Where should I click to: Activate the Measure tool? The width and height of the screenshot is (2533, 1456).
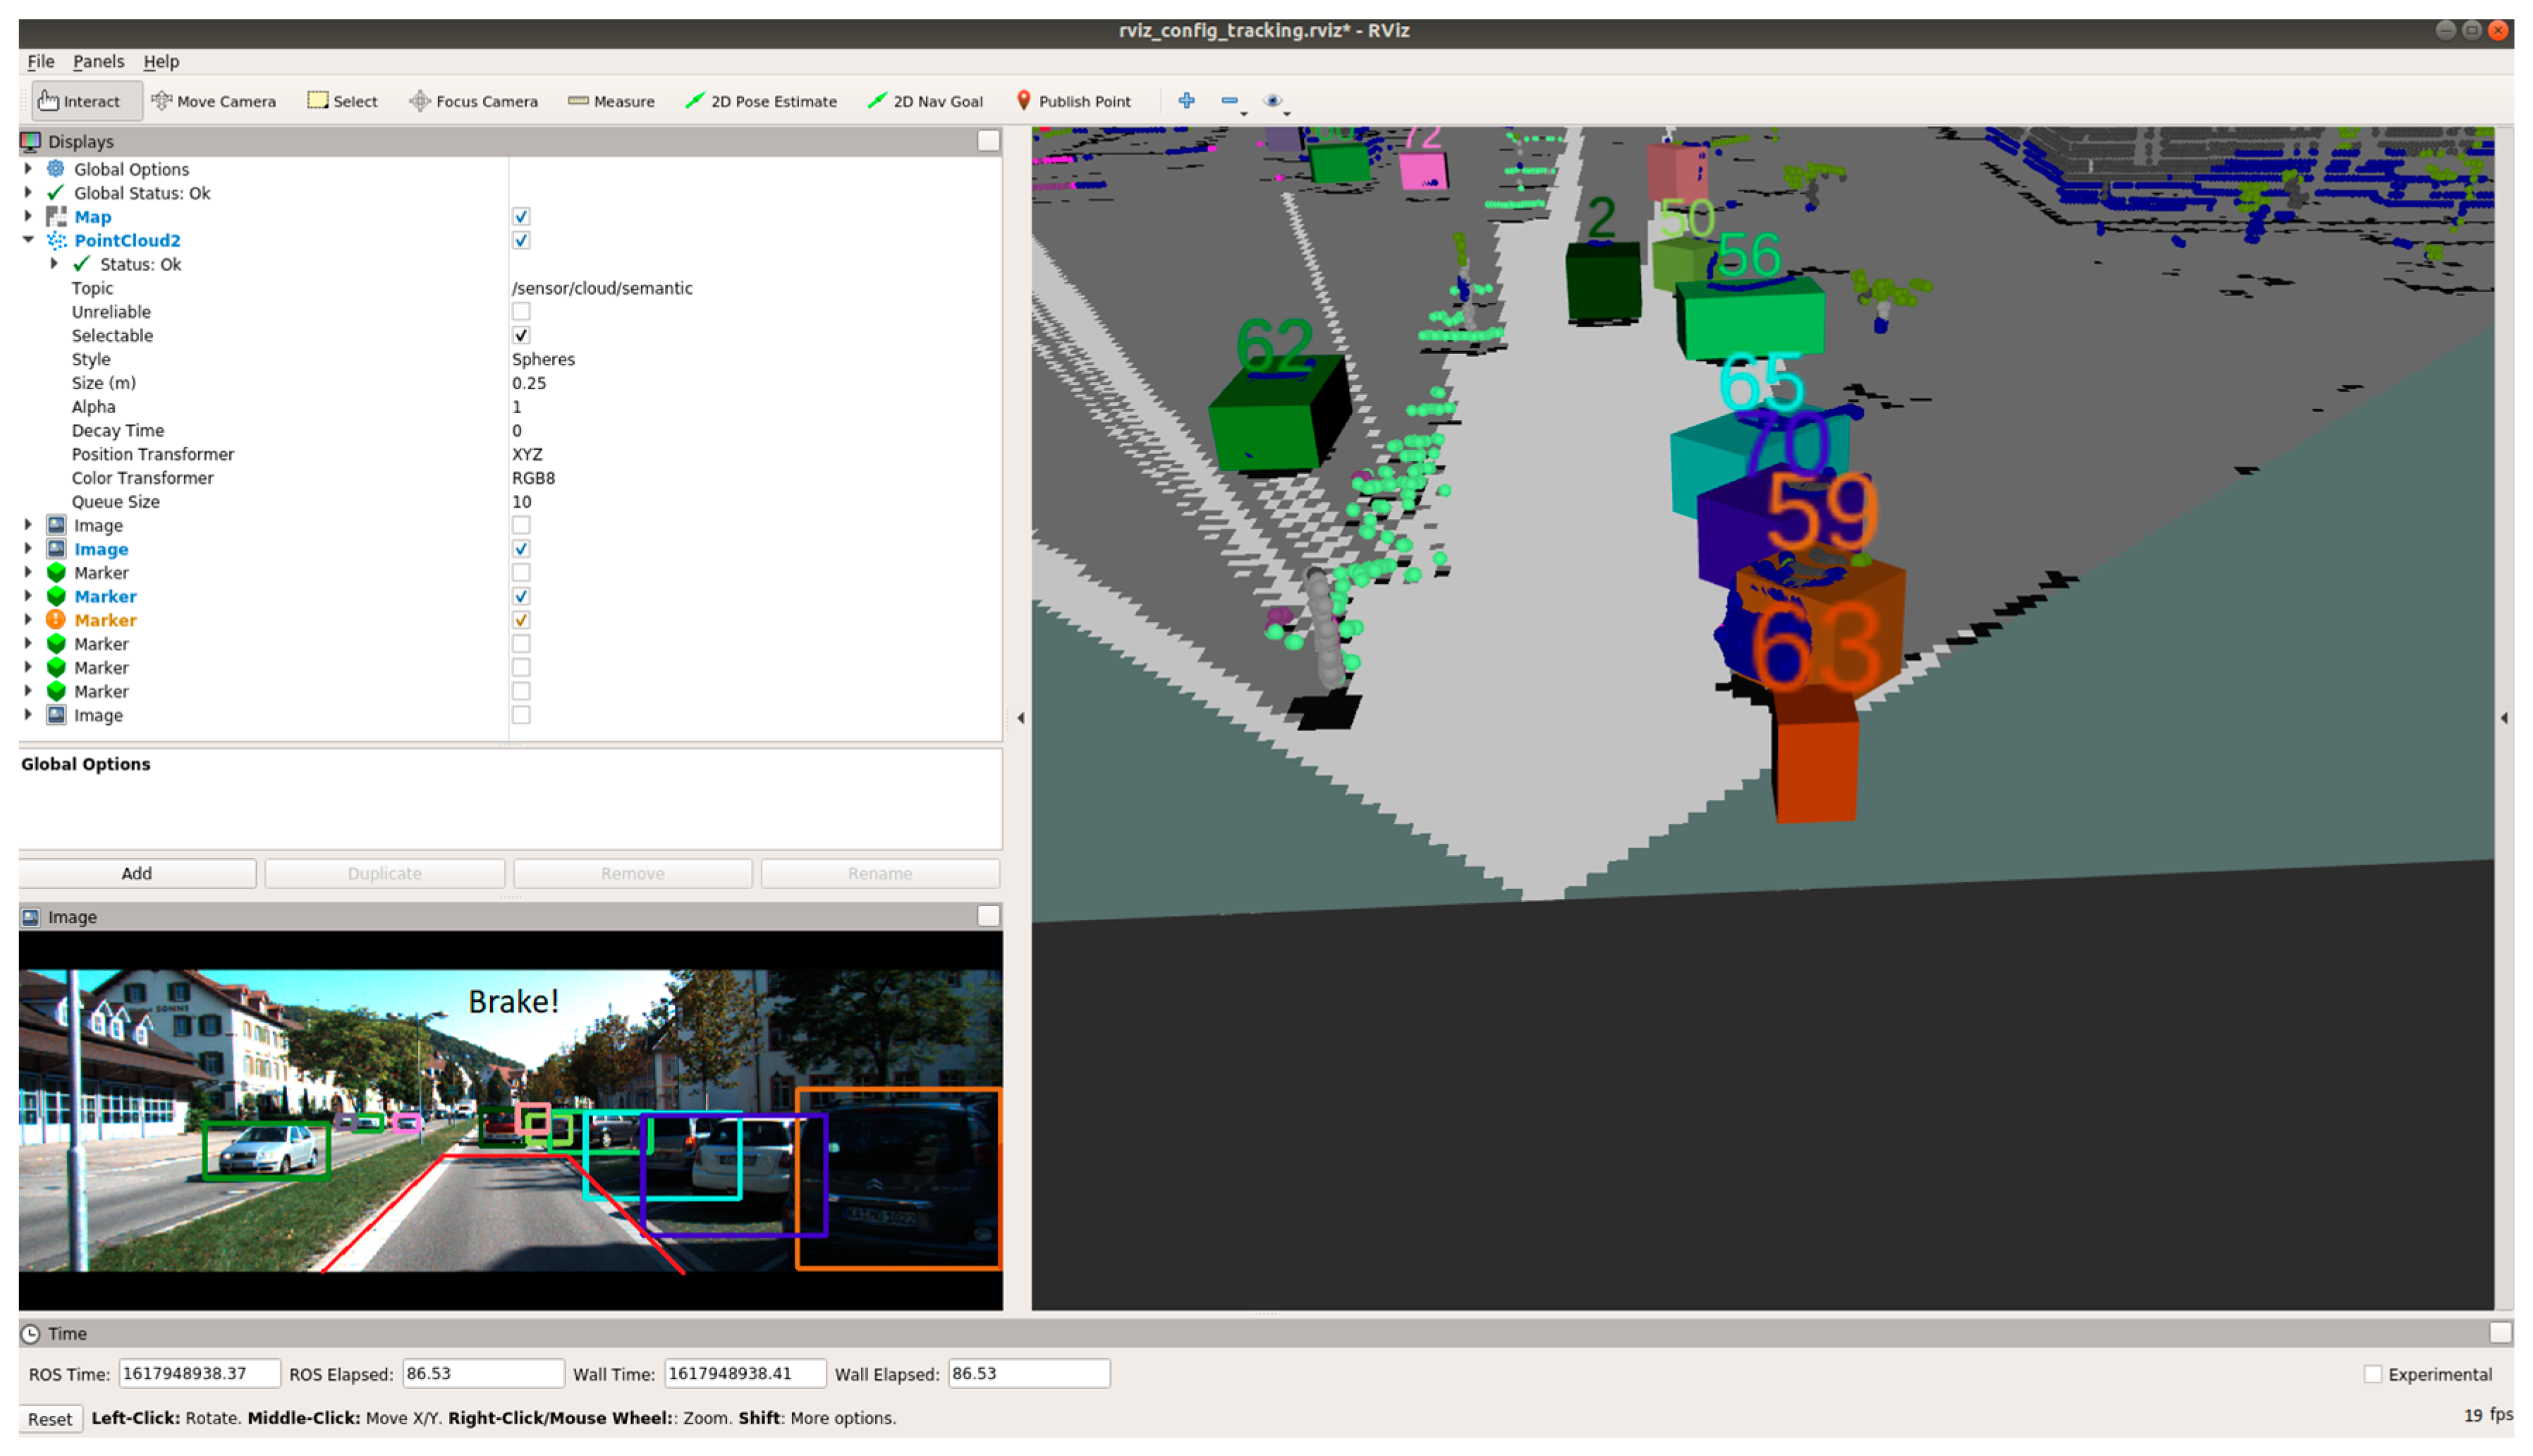(x=611, y=101)
